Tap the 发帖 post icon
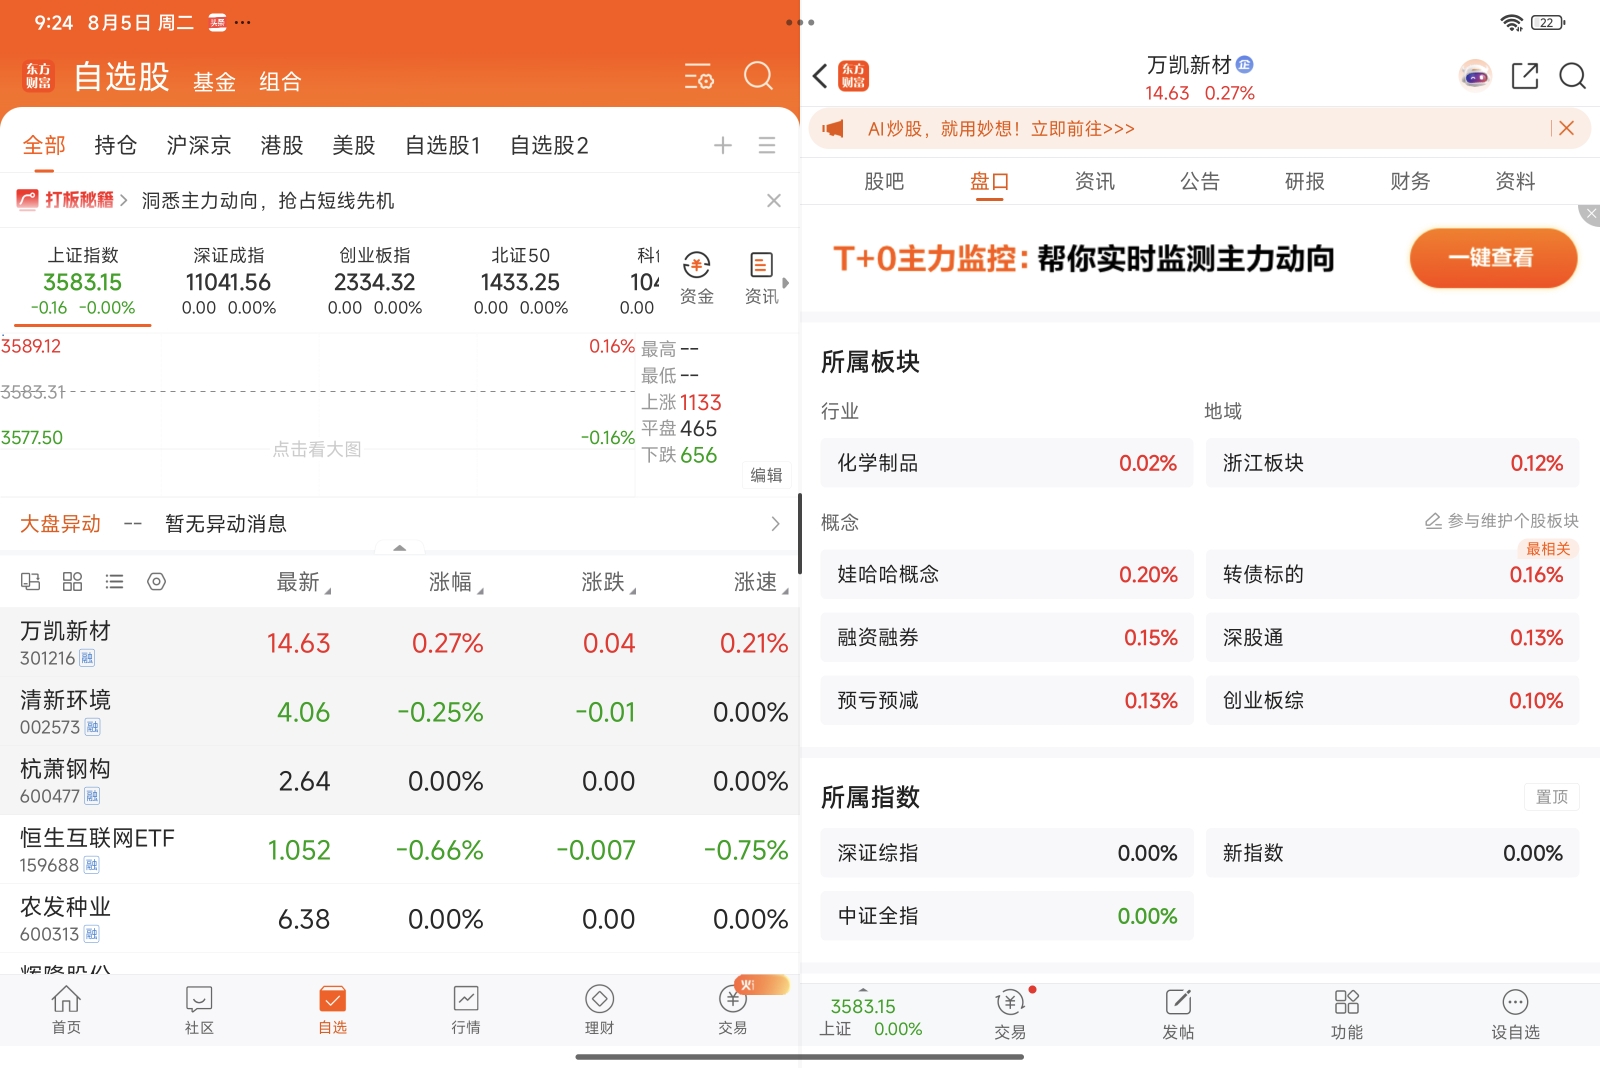The image size is (1600, 1068). click(1178, 1013)
